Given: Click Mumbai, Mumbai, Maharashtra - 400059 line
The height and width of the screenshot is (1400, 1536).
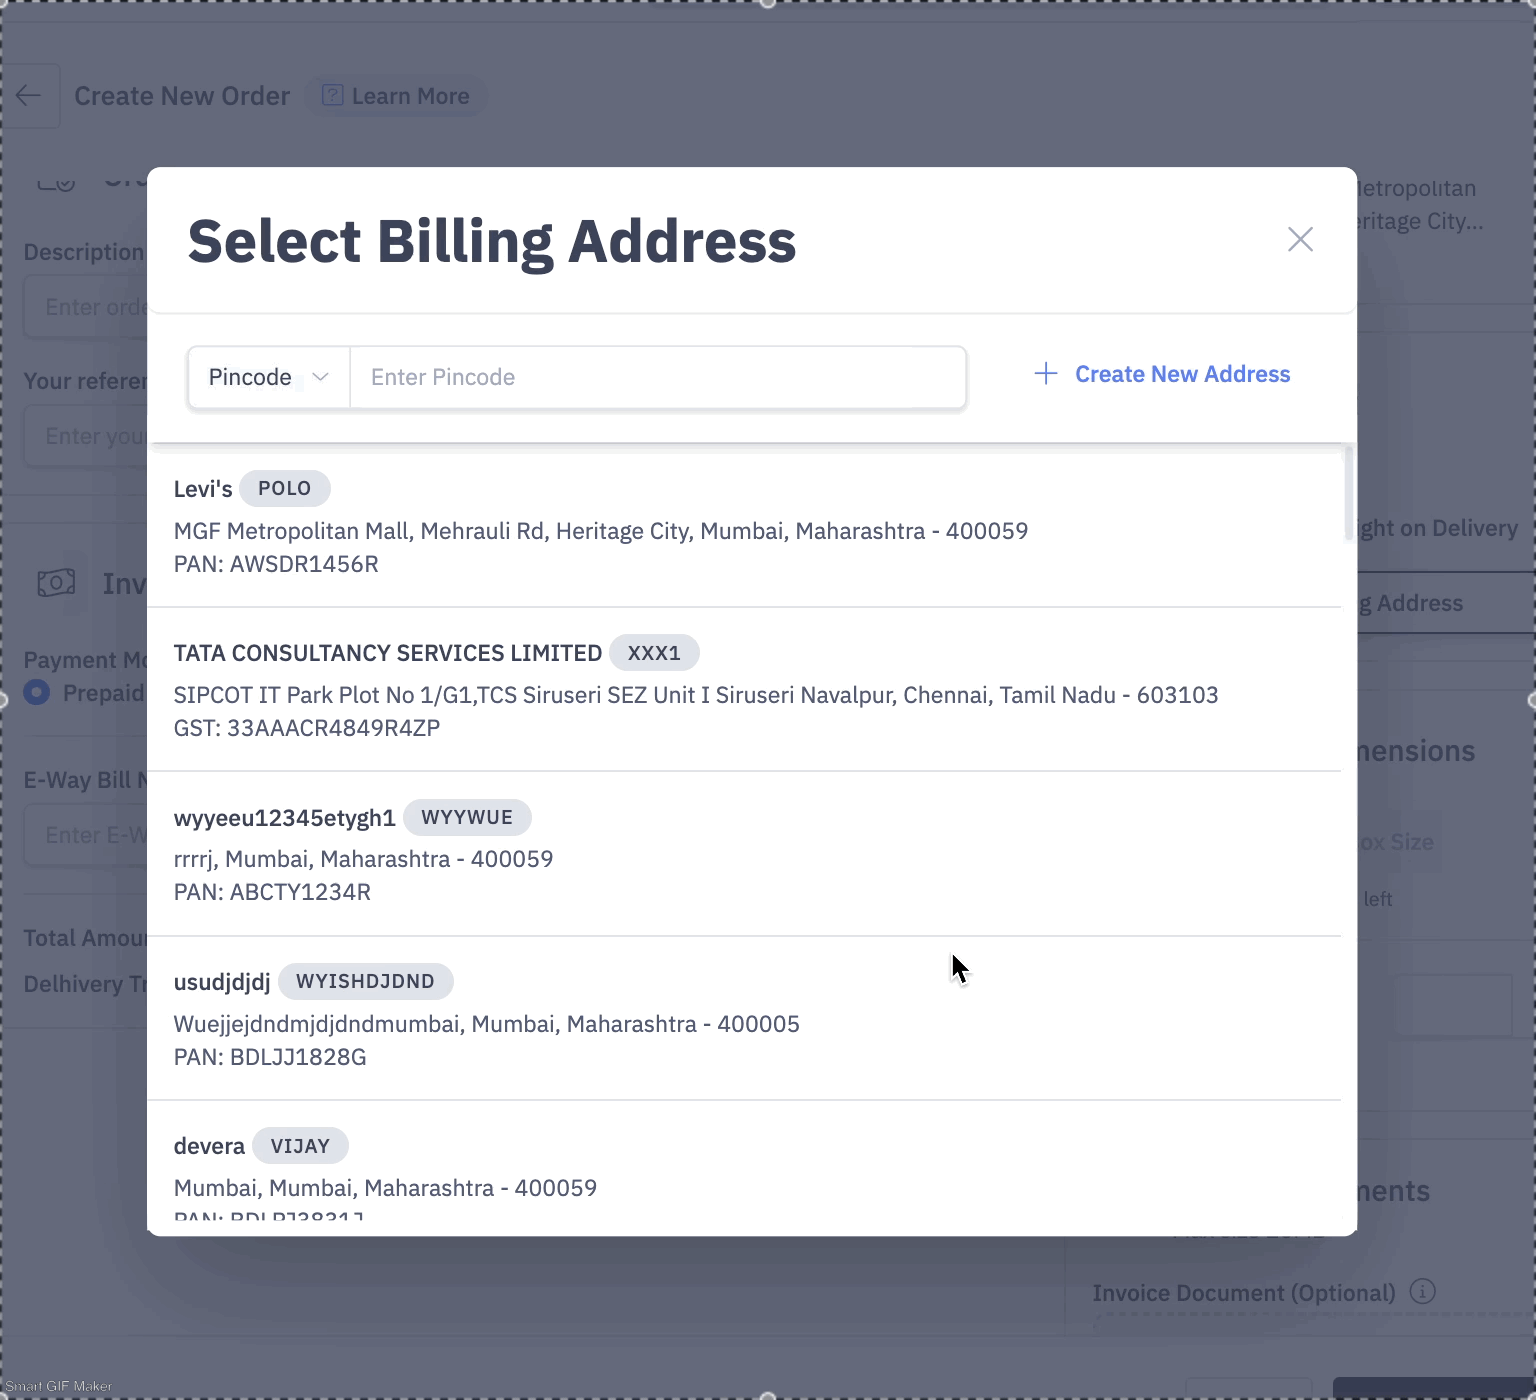Looking at the screenshot, I should [385, 1188].
